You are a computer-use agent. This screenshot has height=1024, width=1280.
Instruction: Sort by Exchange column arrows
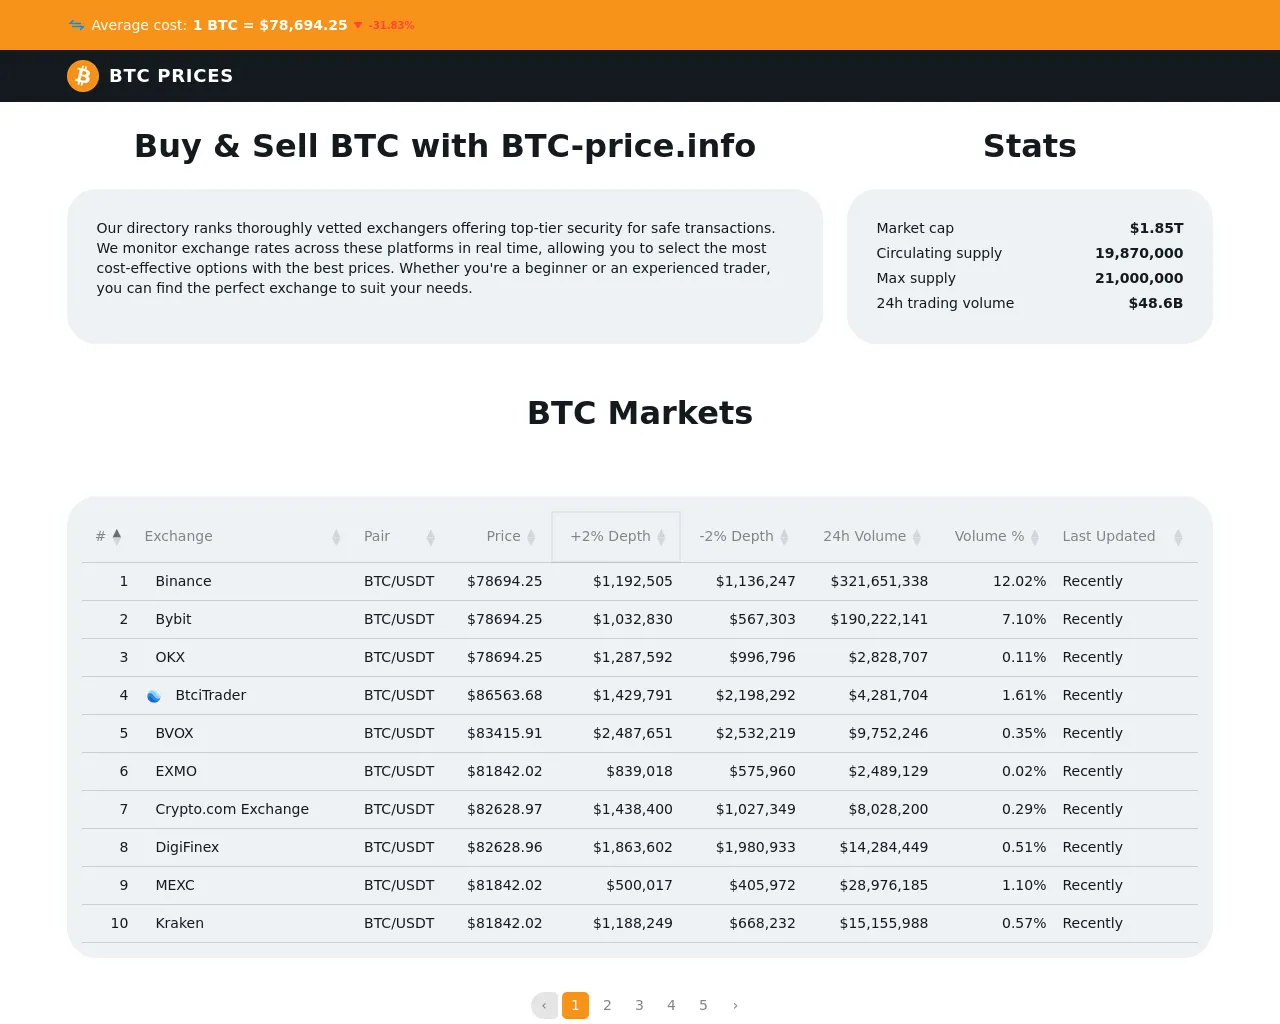pos(336,537)
